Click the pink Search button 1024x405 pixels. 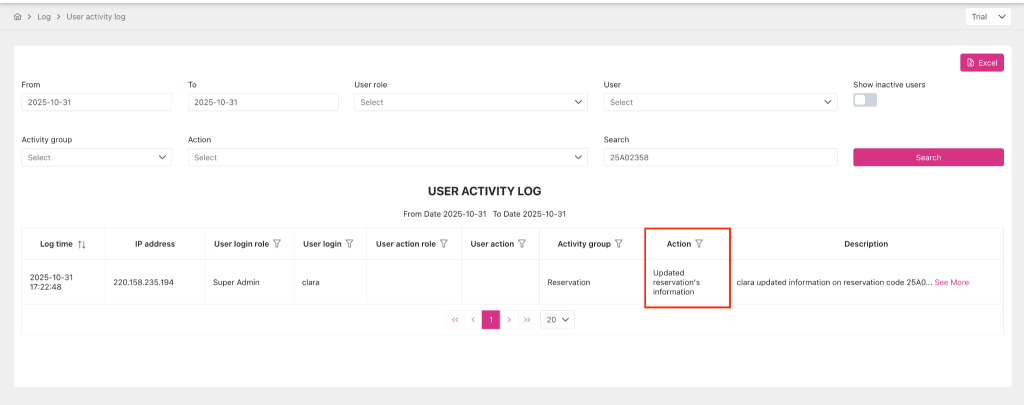coord(928,157)
